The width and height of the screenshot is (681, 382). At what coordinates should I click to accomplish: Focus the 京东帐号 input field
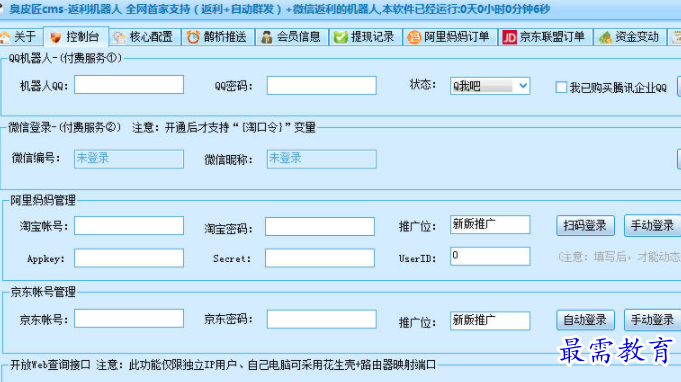129,318
